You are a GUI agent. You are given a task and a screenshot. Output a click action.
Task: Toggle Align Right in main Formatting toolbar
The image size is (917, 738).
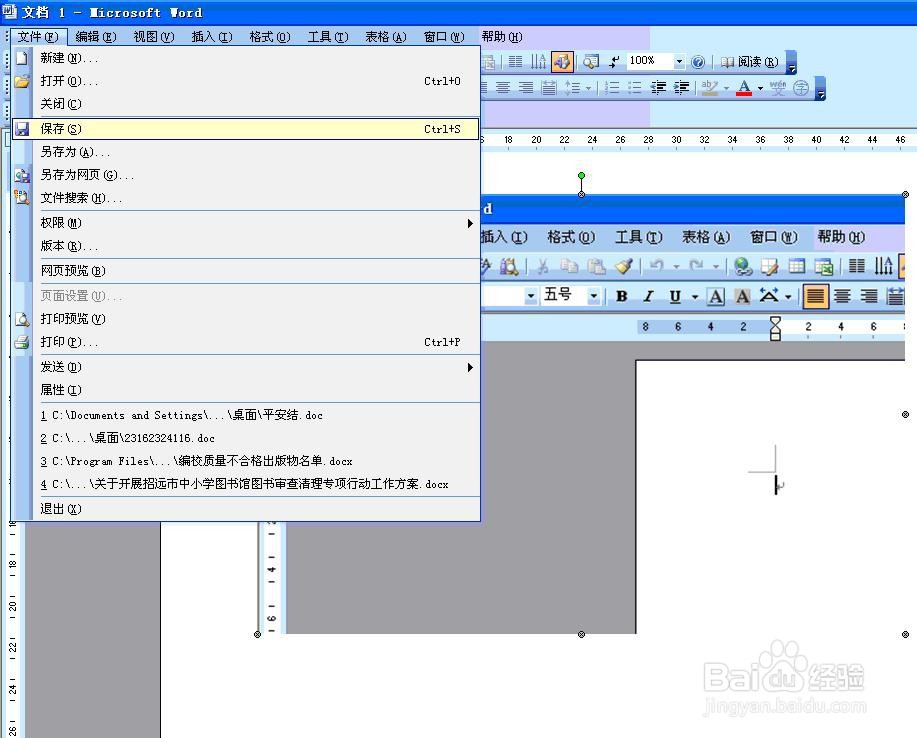526,88
